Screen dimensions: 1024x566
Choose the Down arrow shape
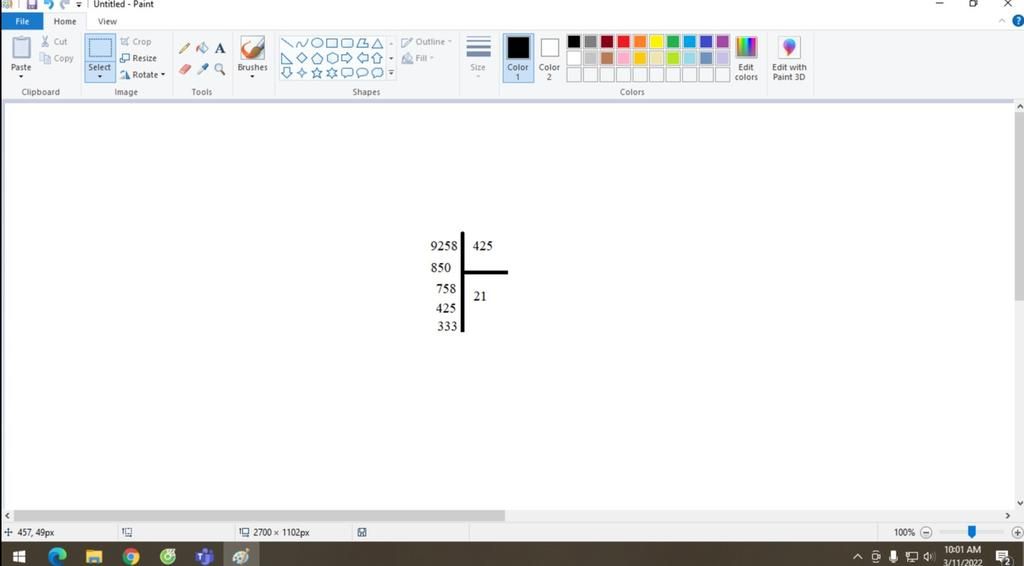[x=287, y=73]
